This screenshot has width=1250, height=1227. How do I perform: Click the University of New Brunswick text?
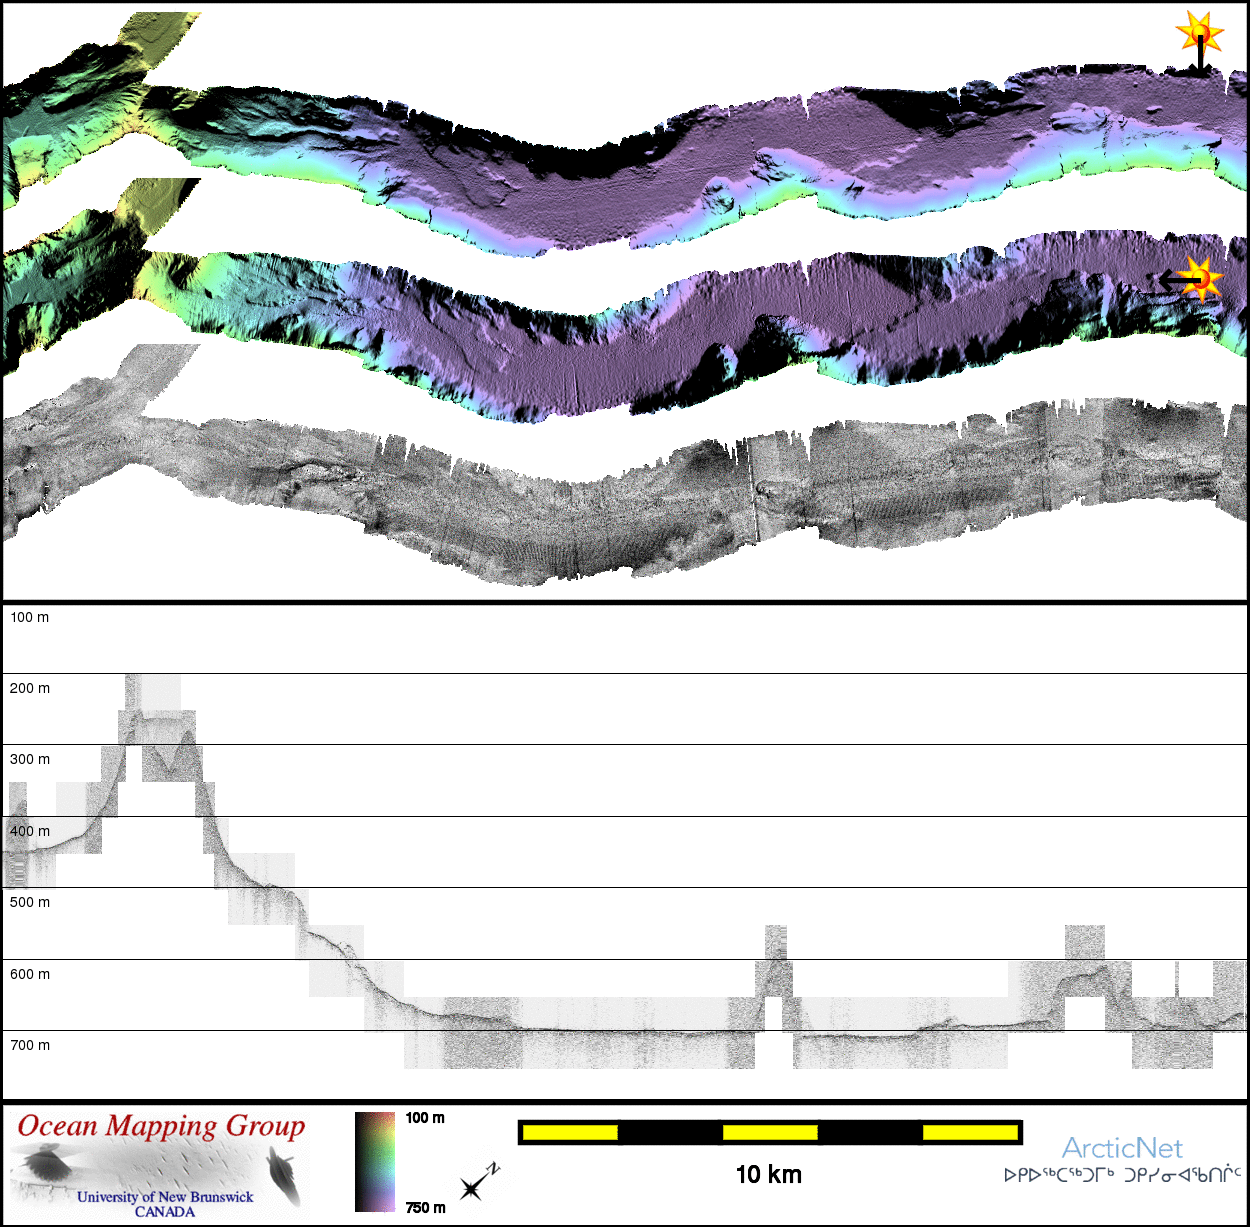(x=165, y=1197)
